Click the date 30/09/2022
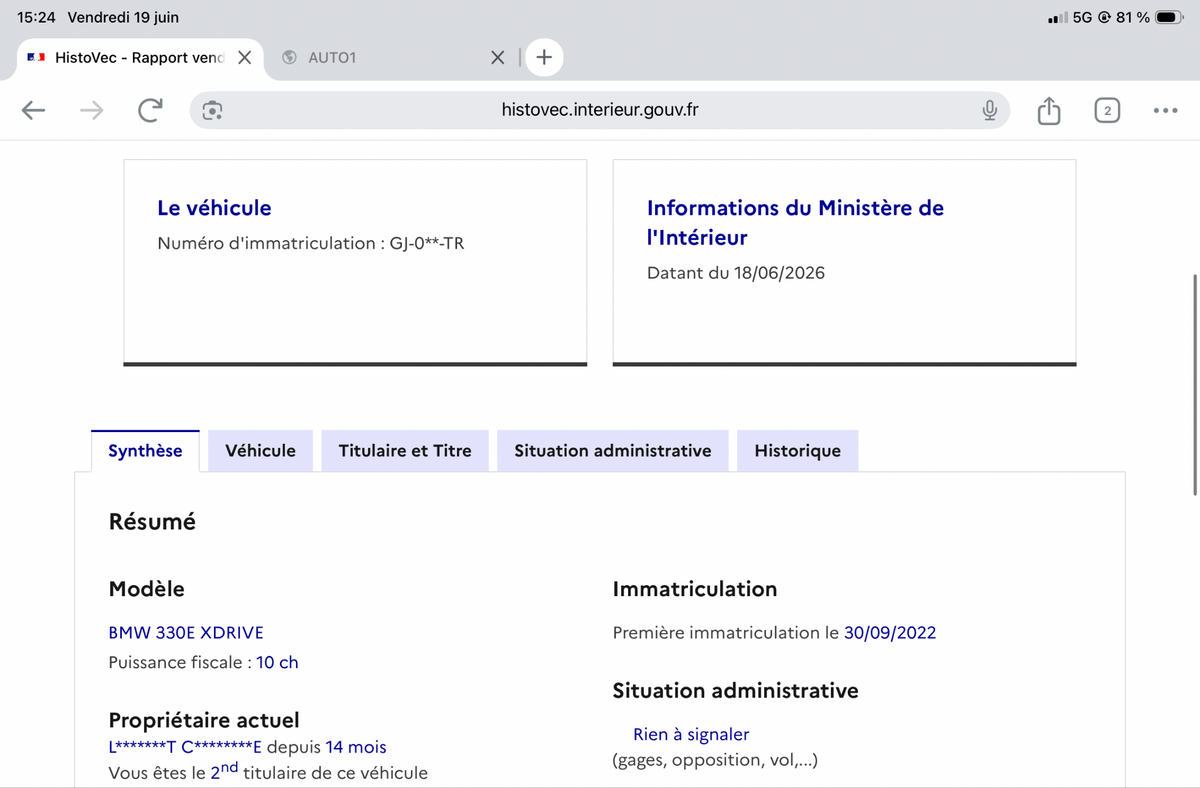This screenshot has height=788, width=1200. pos(890,633)
